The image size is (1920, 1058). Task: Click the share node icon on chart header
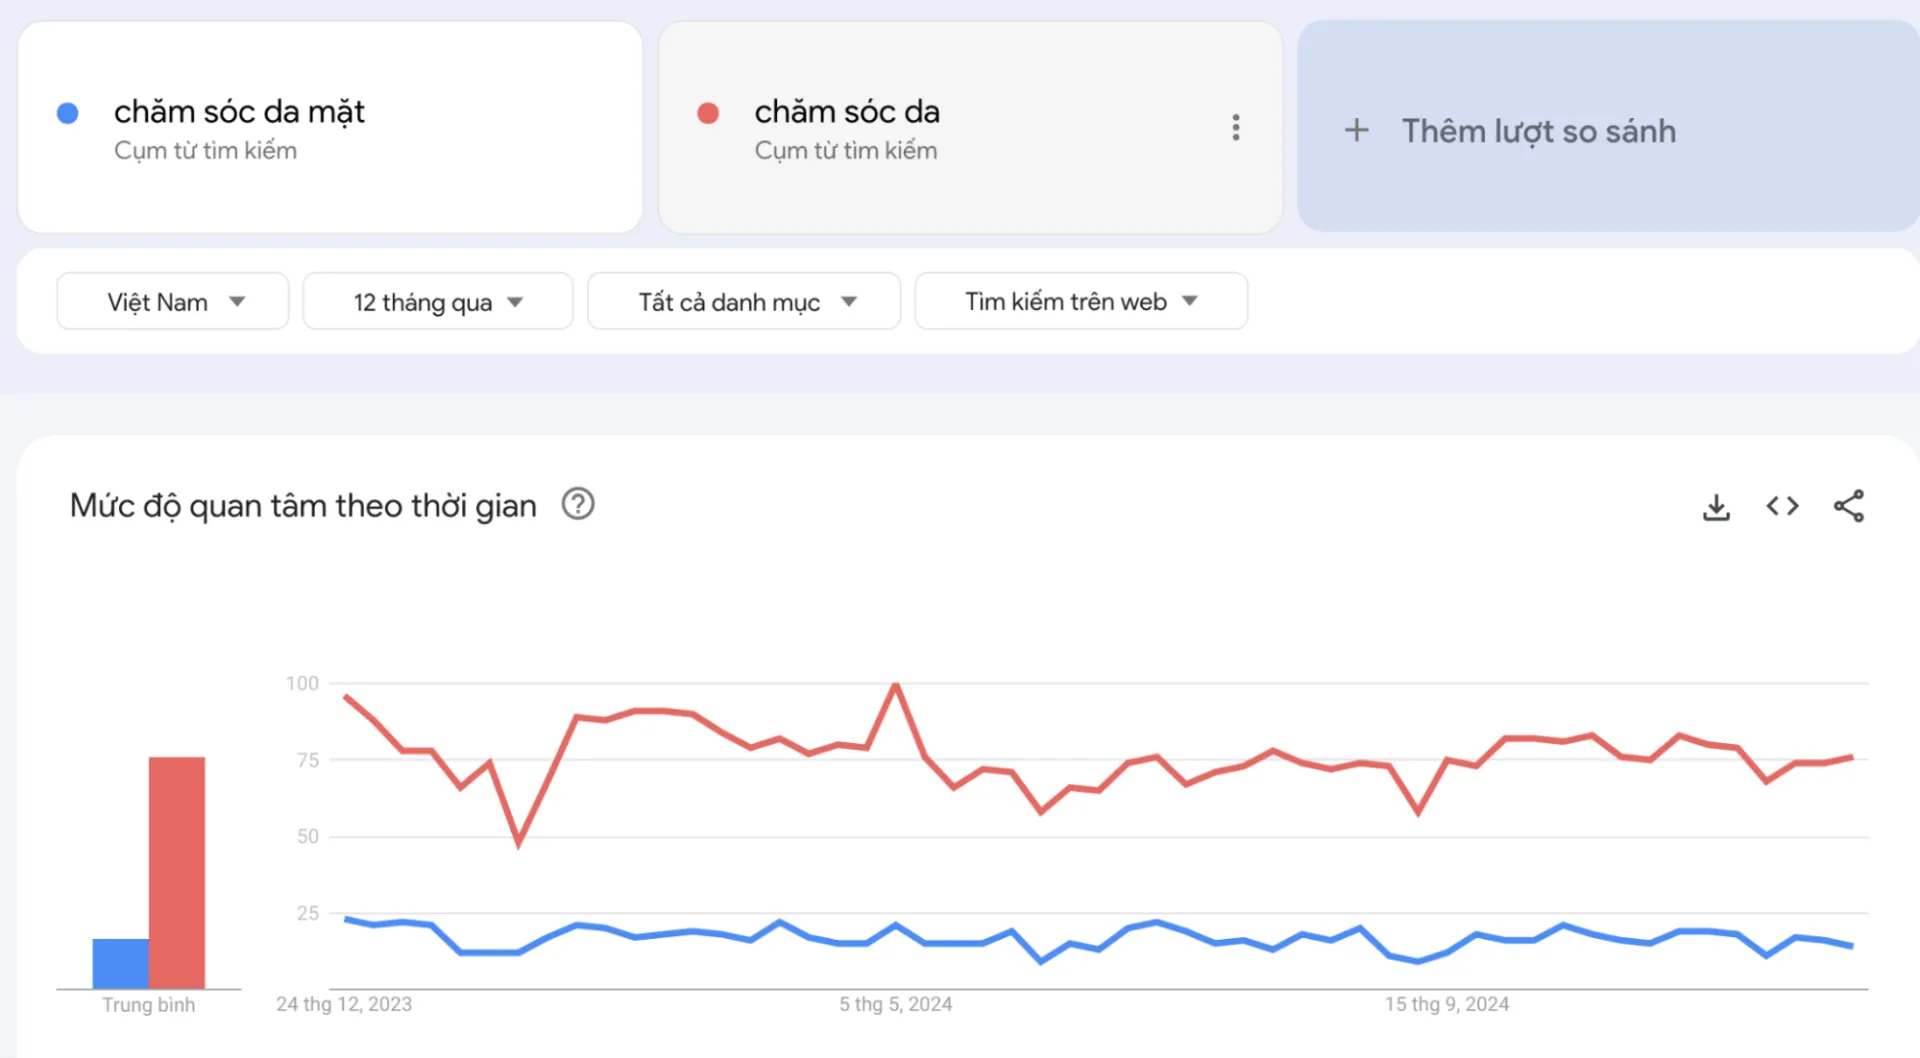tap(1850, 506)
